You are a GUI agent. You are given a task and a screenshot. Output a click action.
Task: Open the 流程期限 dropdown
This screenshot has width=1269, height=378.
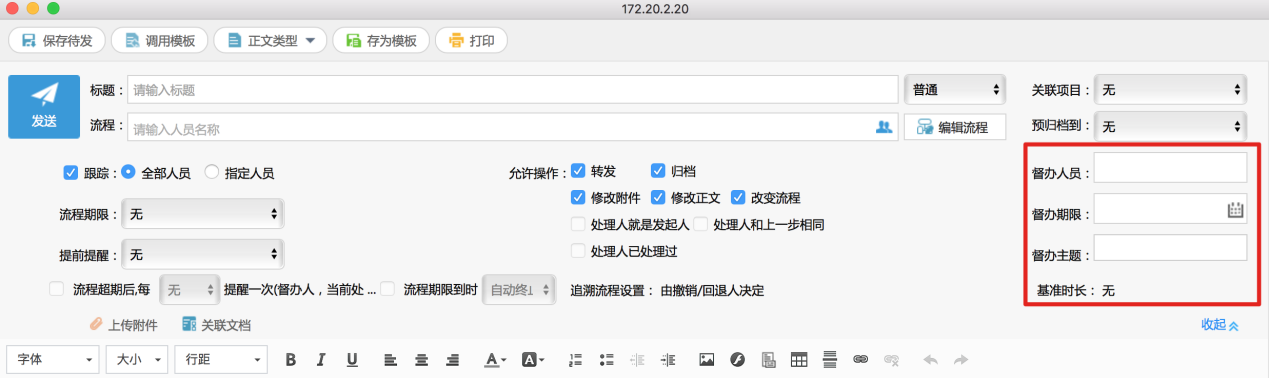pos(203,214)
